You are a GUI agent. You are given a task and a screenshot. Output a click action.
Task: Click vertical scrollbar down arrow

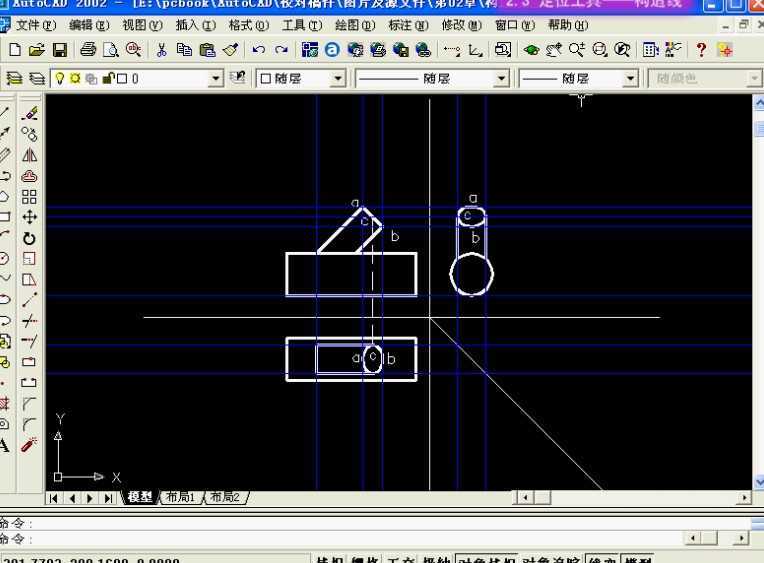tap(759, 483)
